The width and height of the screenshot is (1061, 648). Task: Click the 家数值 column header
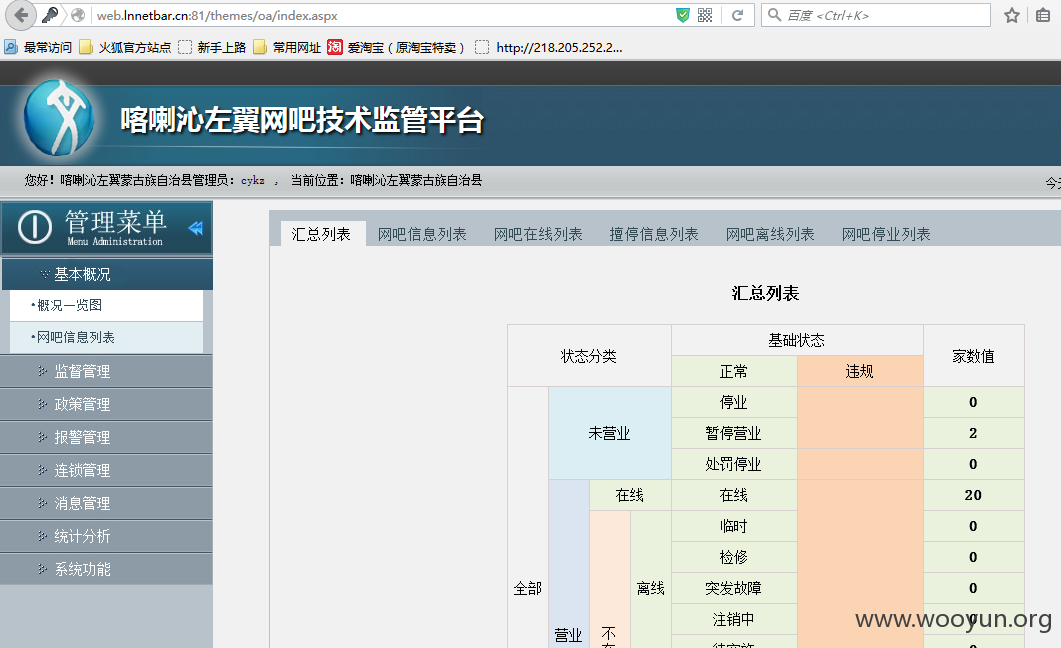click(973, 356)
